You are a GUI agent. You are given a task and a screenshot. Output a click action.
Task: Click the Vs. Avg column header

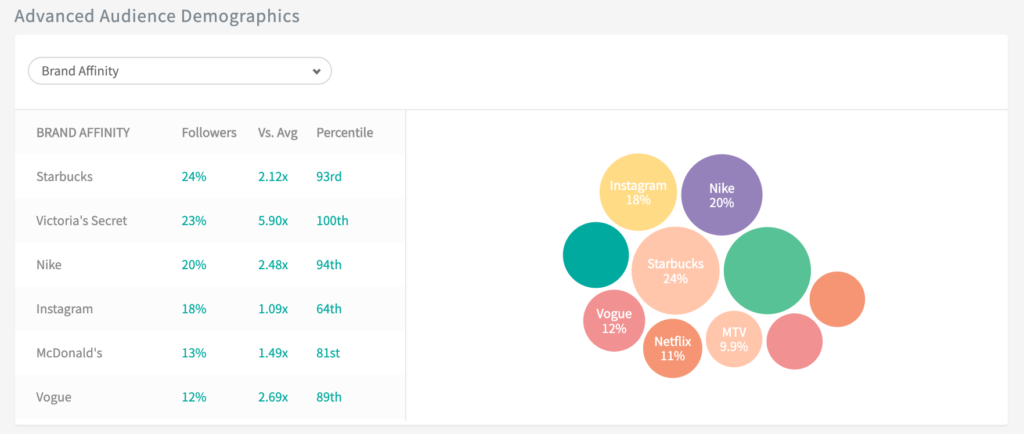pyautogui.click(x=278, y=132)
